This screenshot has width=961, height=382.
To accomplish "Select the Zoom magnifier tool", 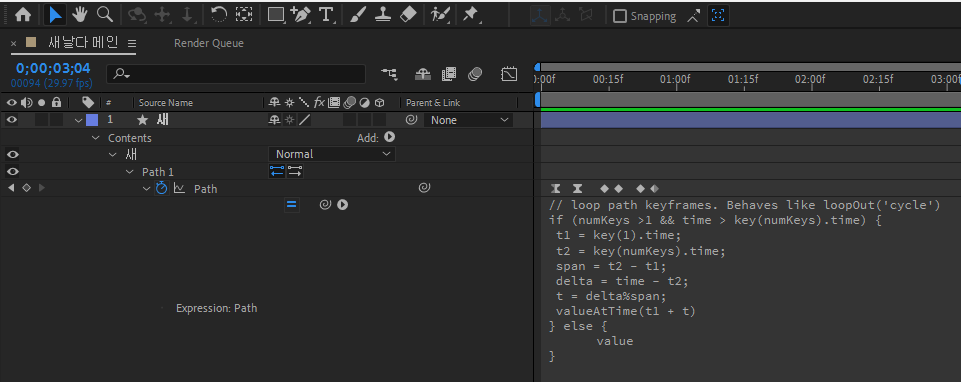I will [105, 15].
